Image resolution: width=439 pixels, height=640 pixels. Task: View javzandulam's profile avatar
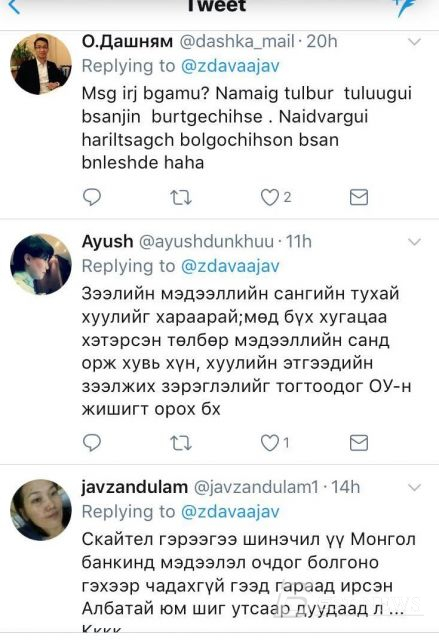point(41,510)
